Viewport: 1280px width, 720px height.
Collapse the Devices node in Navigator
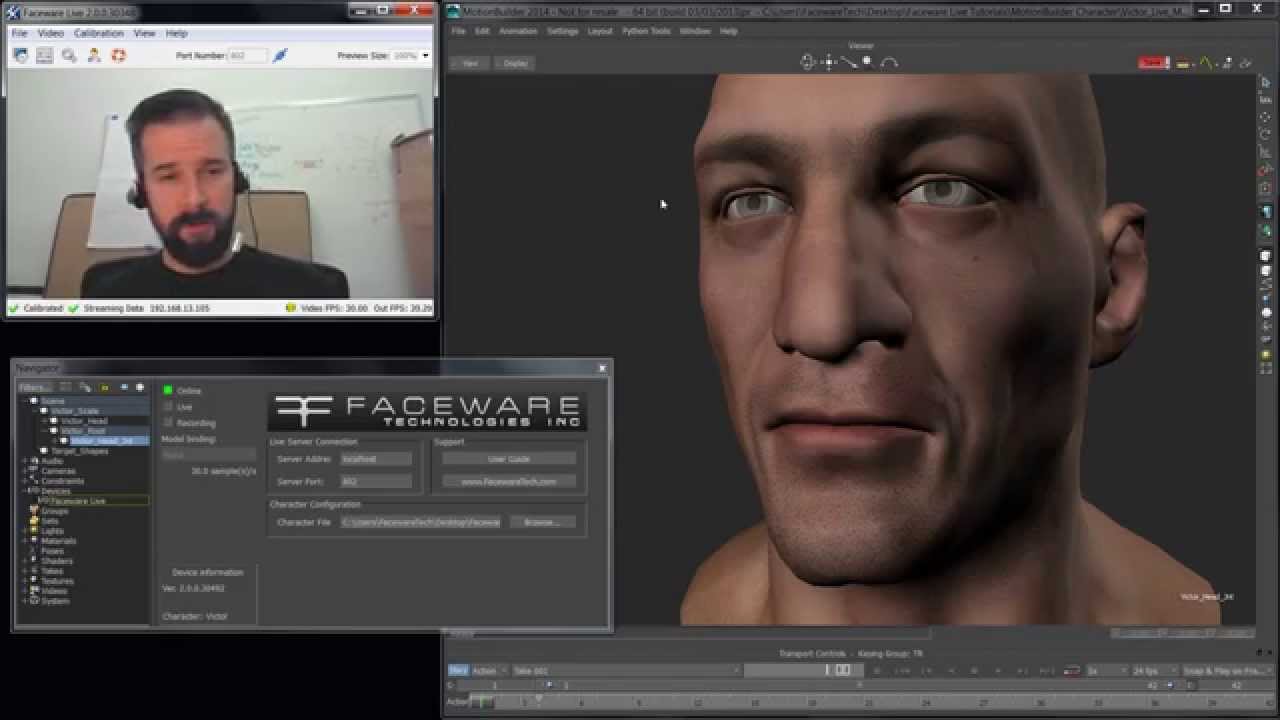pos(25,491)
